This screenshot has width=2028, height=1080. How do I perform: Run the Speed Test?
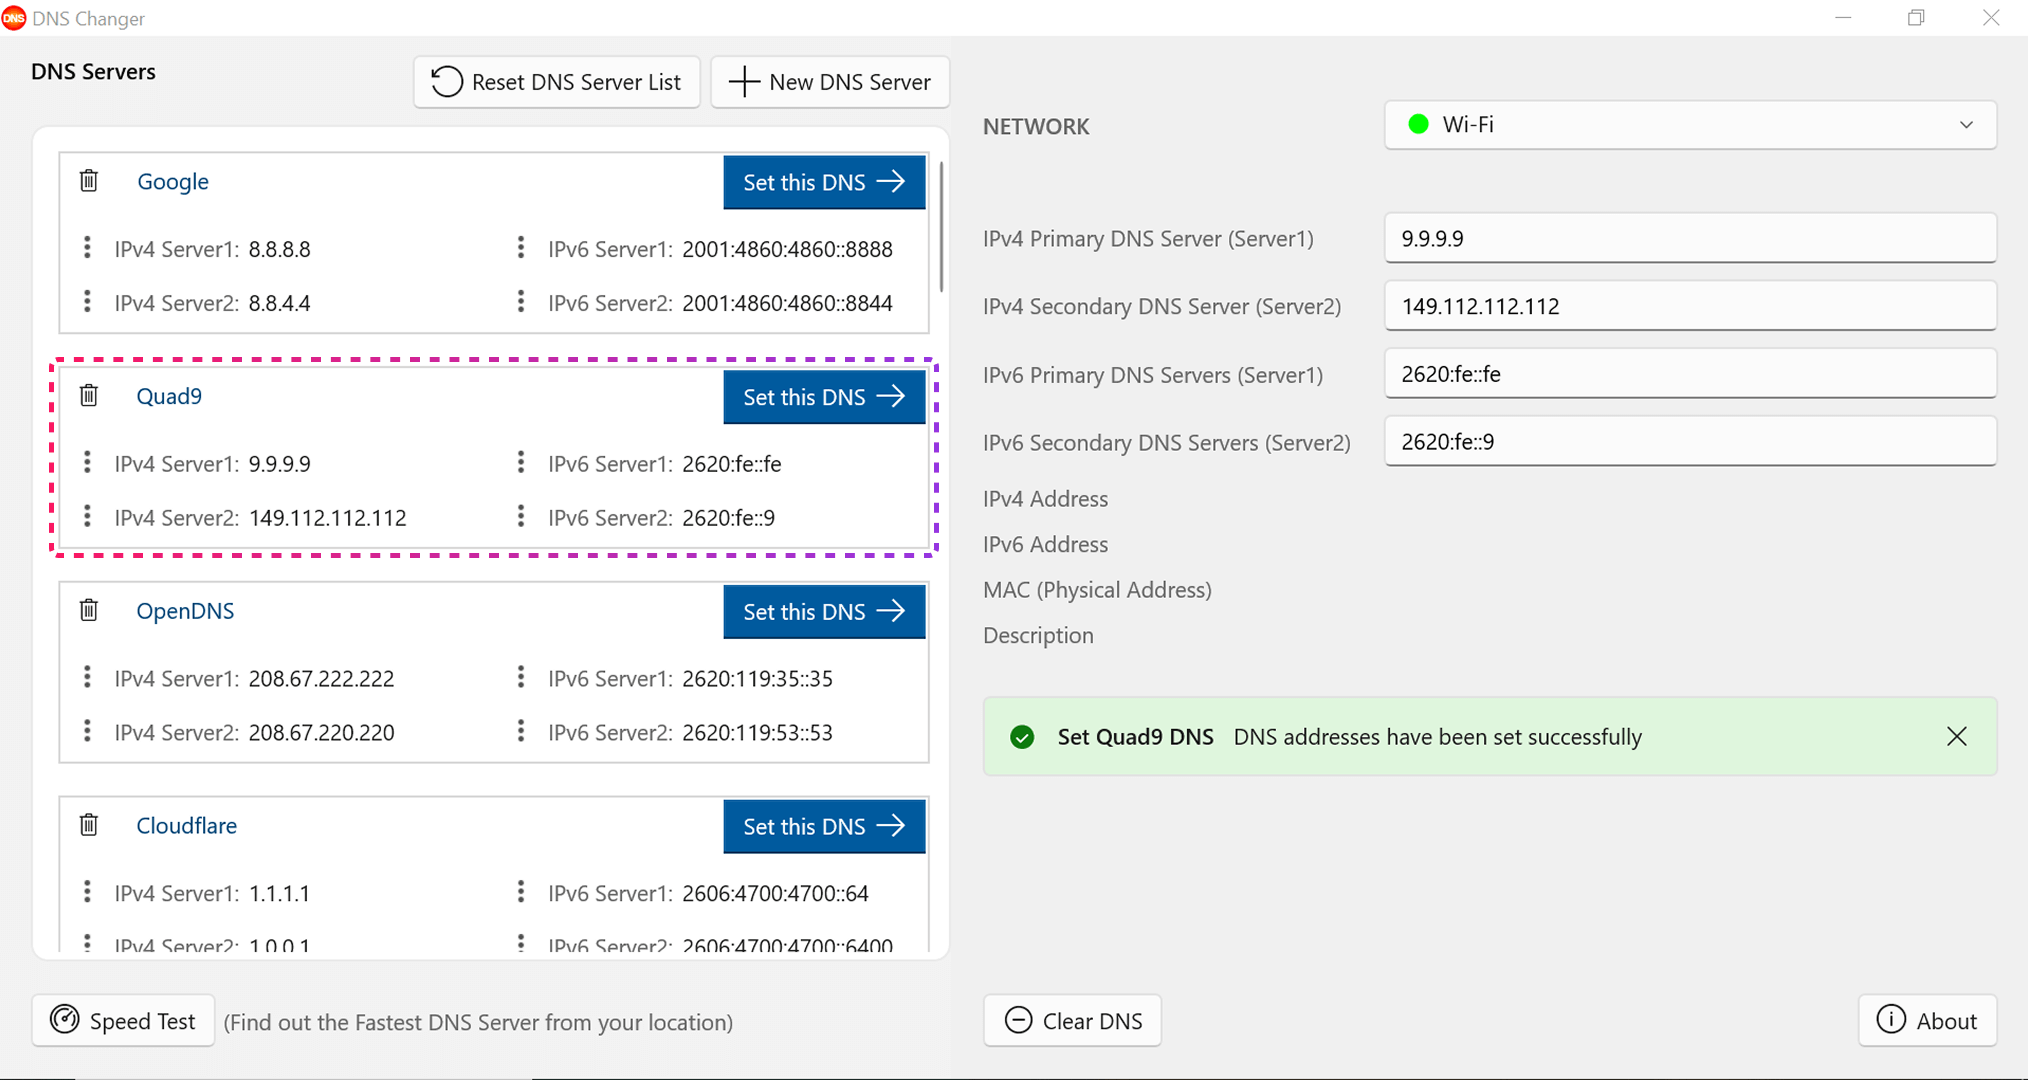tap(123, 1021)
